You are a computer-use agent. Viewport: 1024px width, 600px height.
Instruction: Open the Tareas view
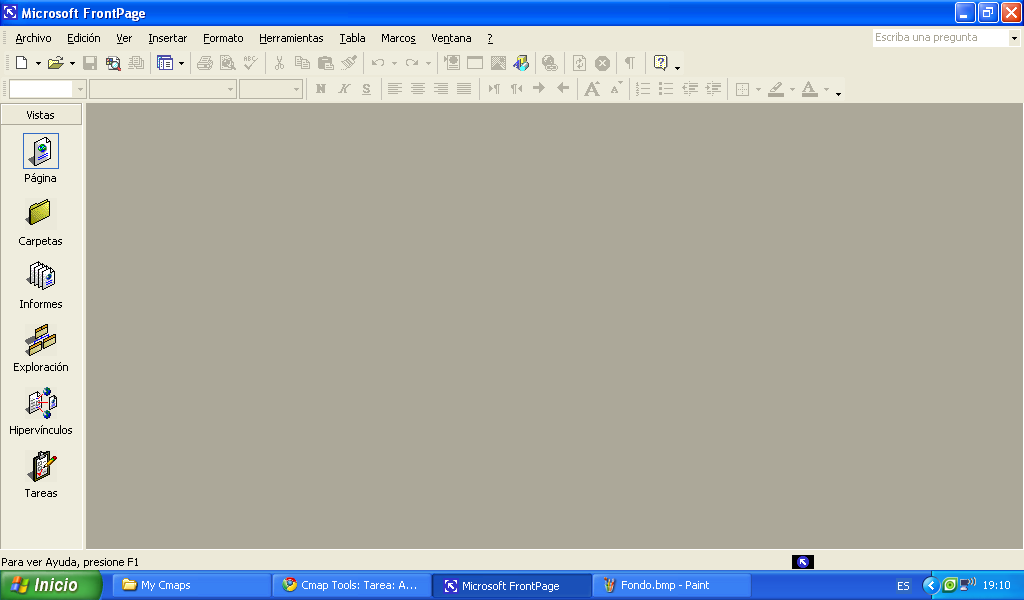[x=40, y=475]
